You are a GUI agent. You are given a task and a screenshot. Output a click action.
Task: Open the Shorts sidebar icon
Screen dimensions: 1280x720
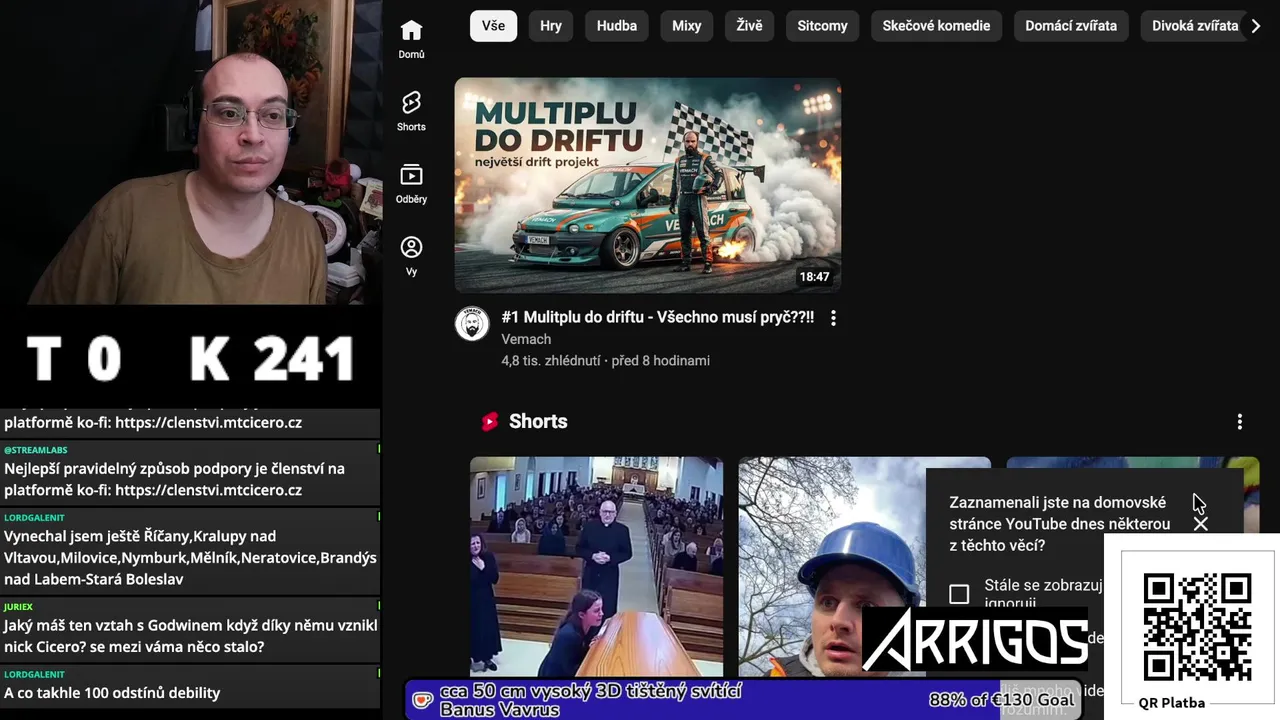click(411, 111)
